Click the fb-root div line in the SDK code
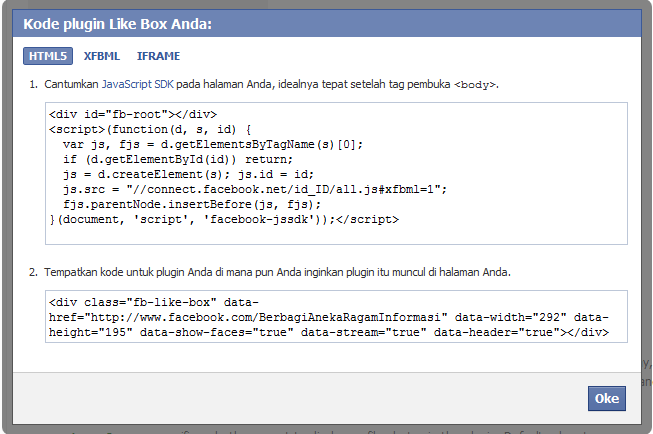The height and width of the screenshot is (434, 653). point(132,114)
